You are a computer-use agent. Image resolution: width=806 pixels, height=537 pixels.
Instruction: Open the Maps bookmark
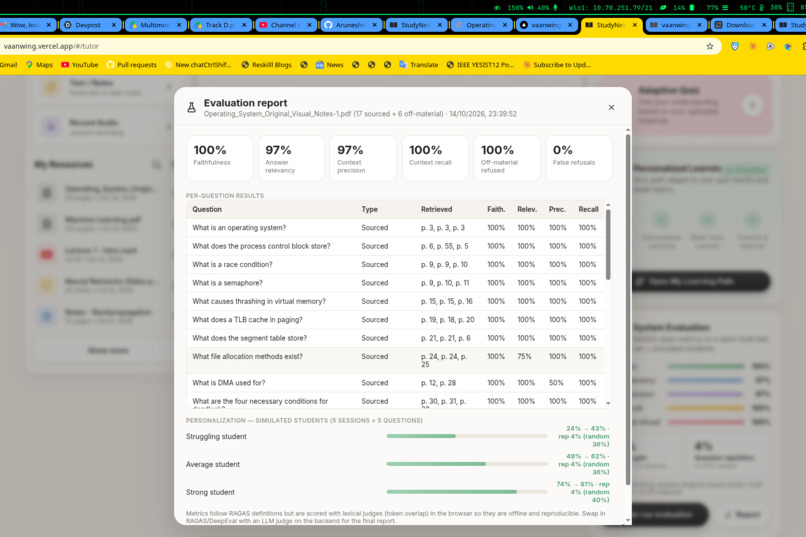point(40,65)
